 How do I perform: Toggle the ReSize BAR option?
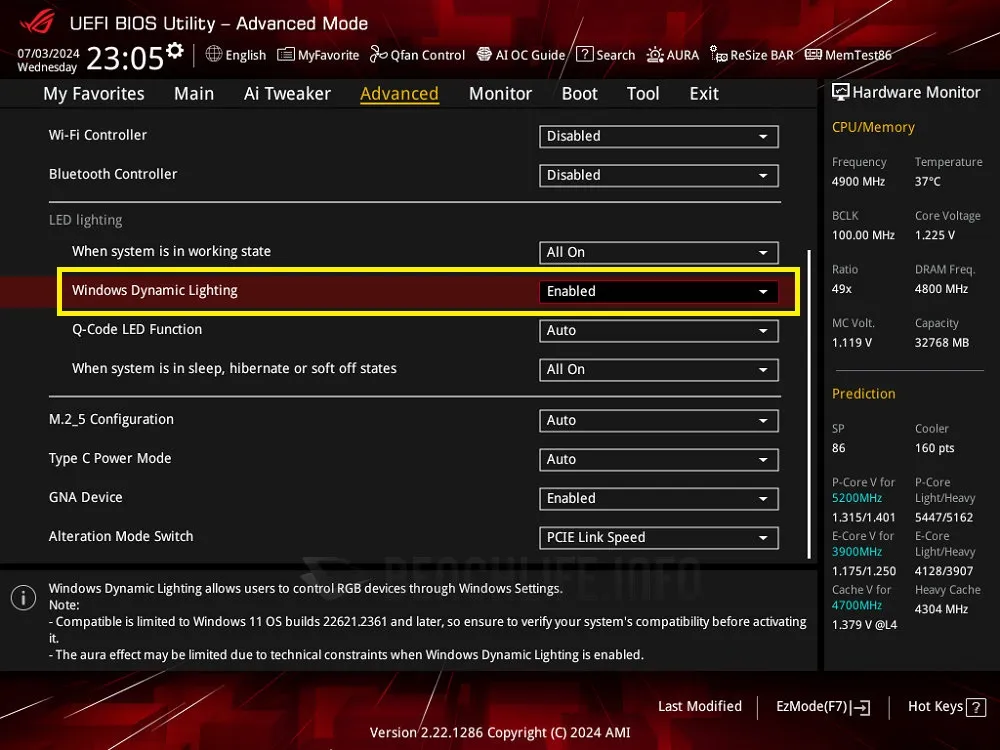click(x=752, y=55)
